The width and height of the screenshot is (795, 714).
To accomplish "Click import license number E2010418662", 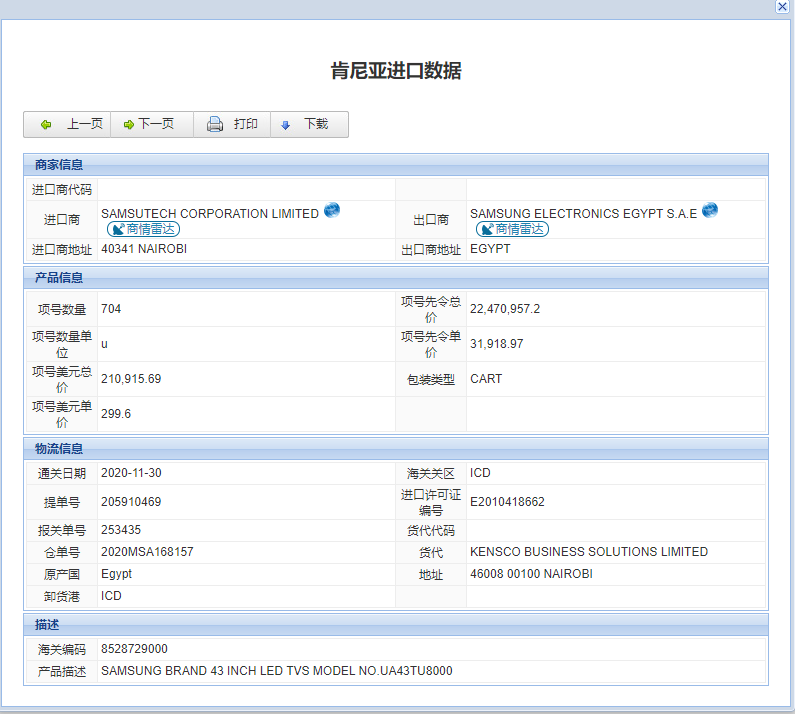I will point(507,502).
